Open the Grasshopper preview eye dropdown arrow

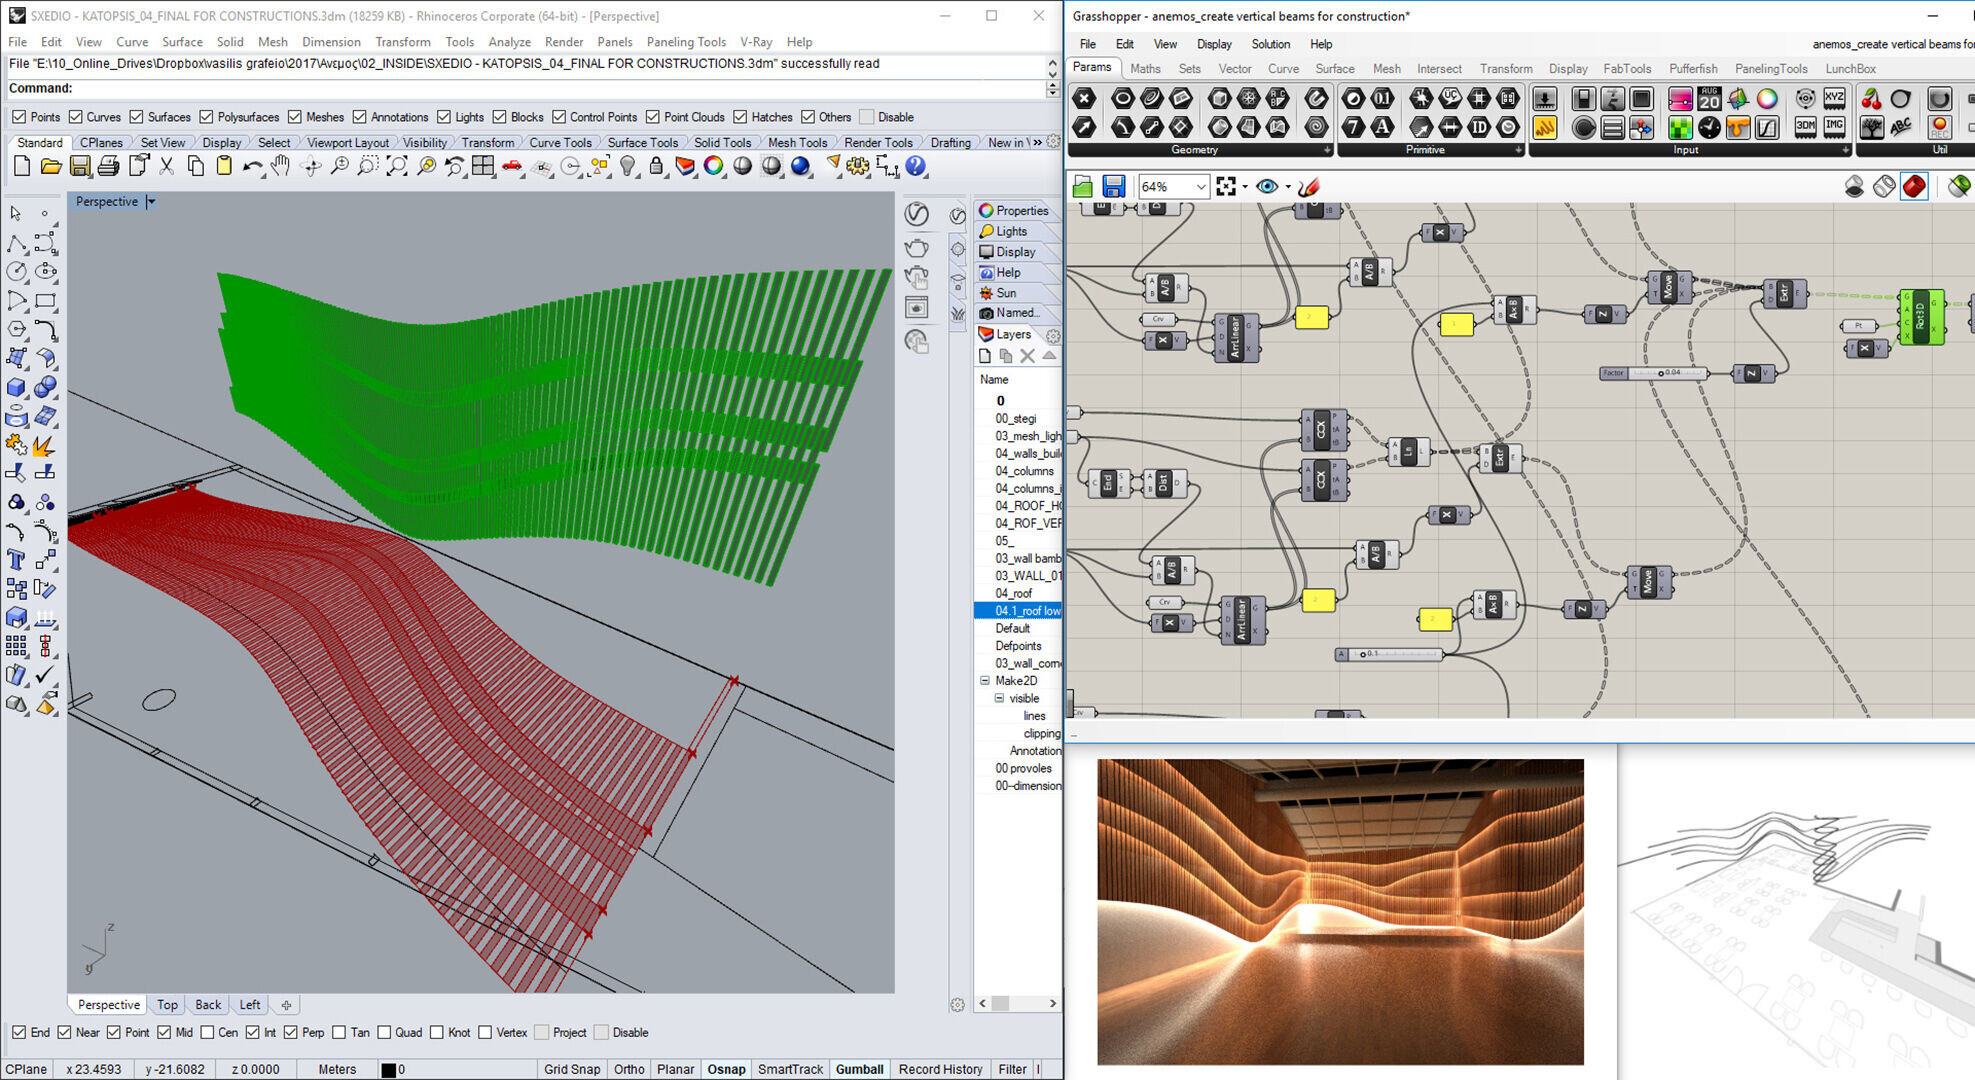pyautogui.click(x=1287, y=187)
